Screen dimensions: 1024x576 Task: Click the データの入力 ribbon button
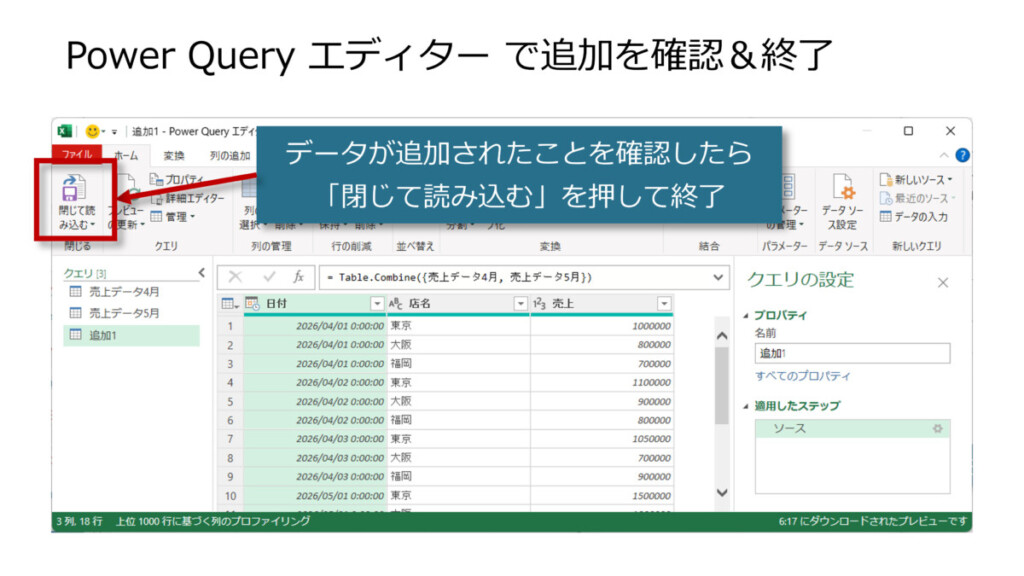coord(913,217)
